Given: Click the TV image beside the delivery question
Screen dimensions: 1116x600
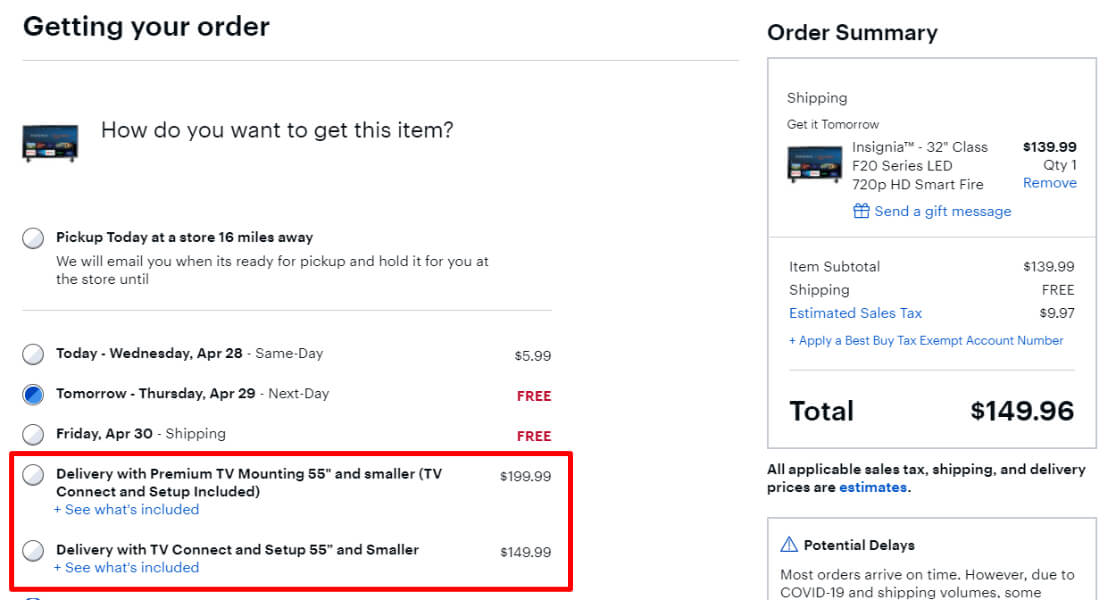Looking at the screenshot, I should (50, 143).
